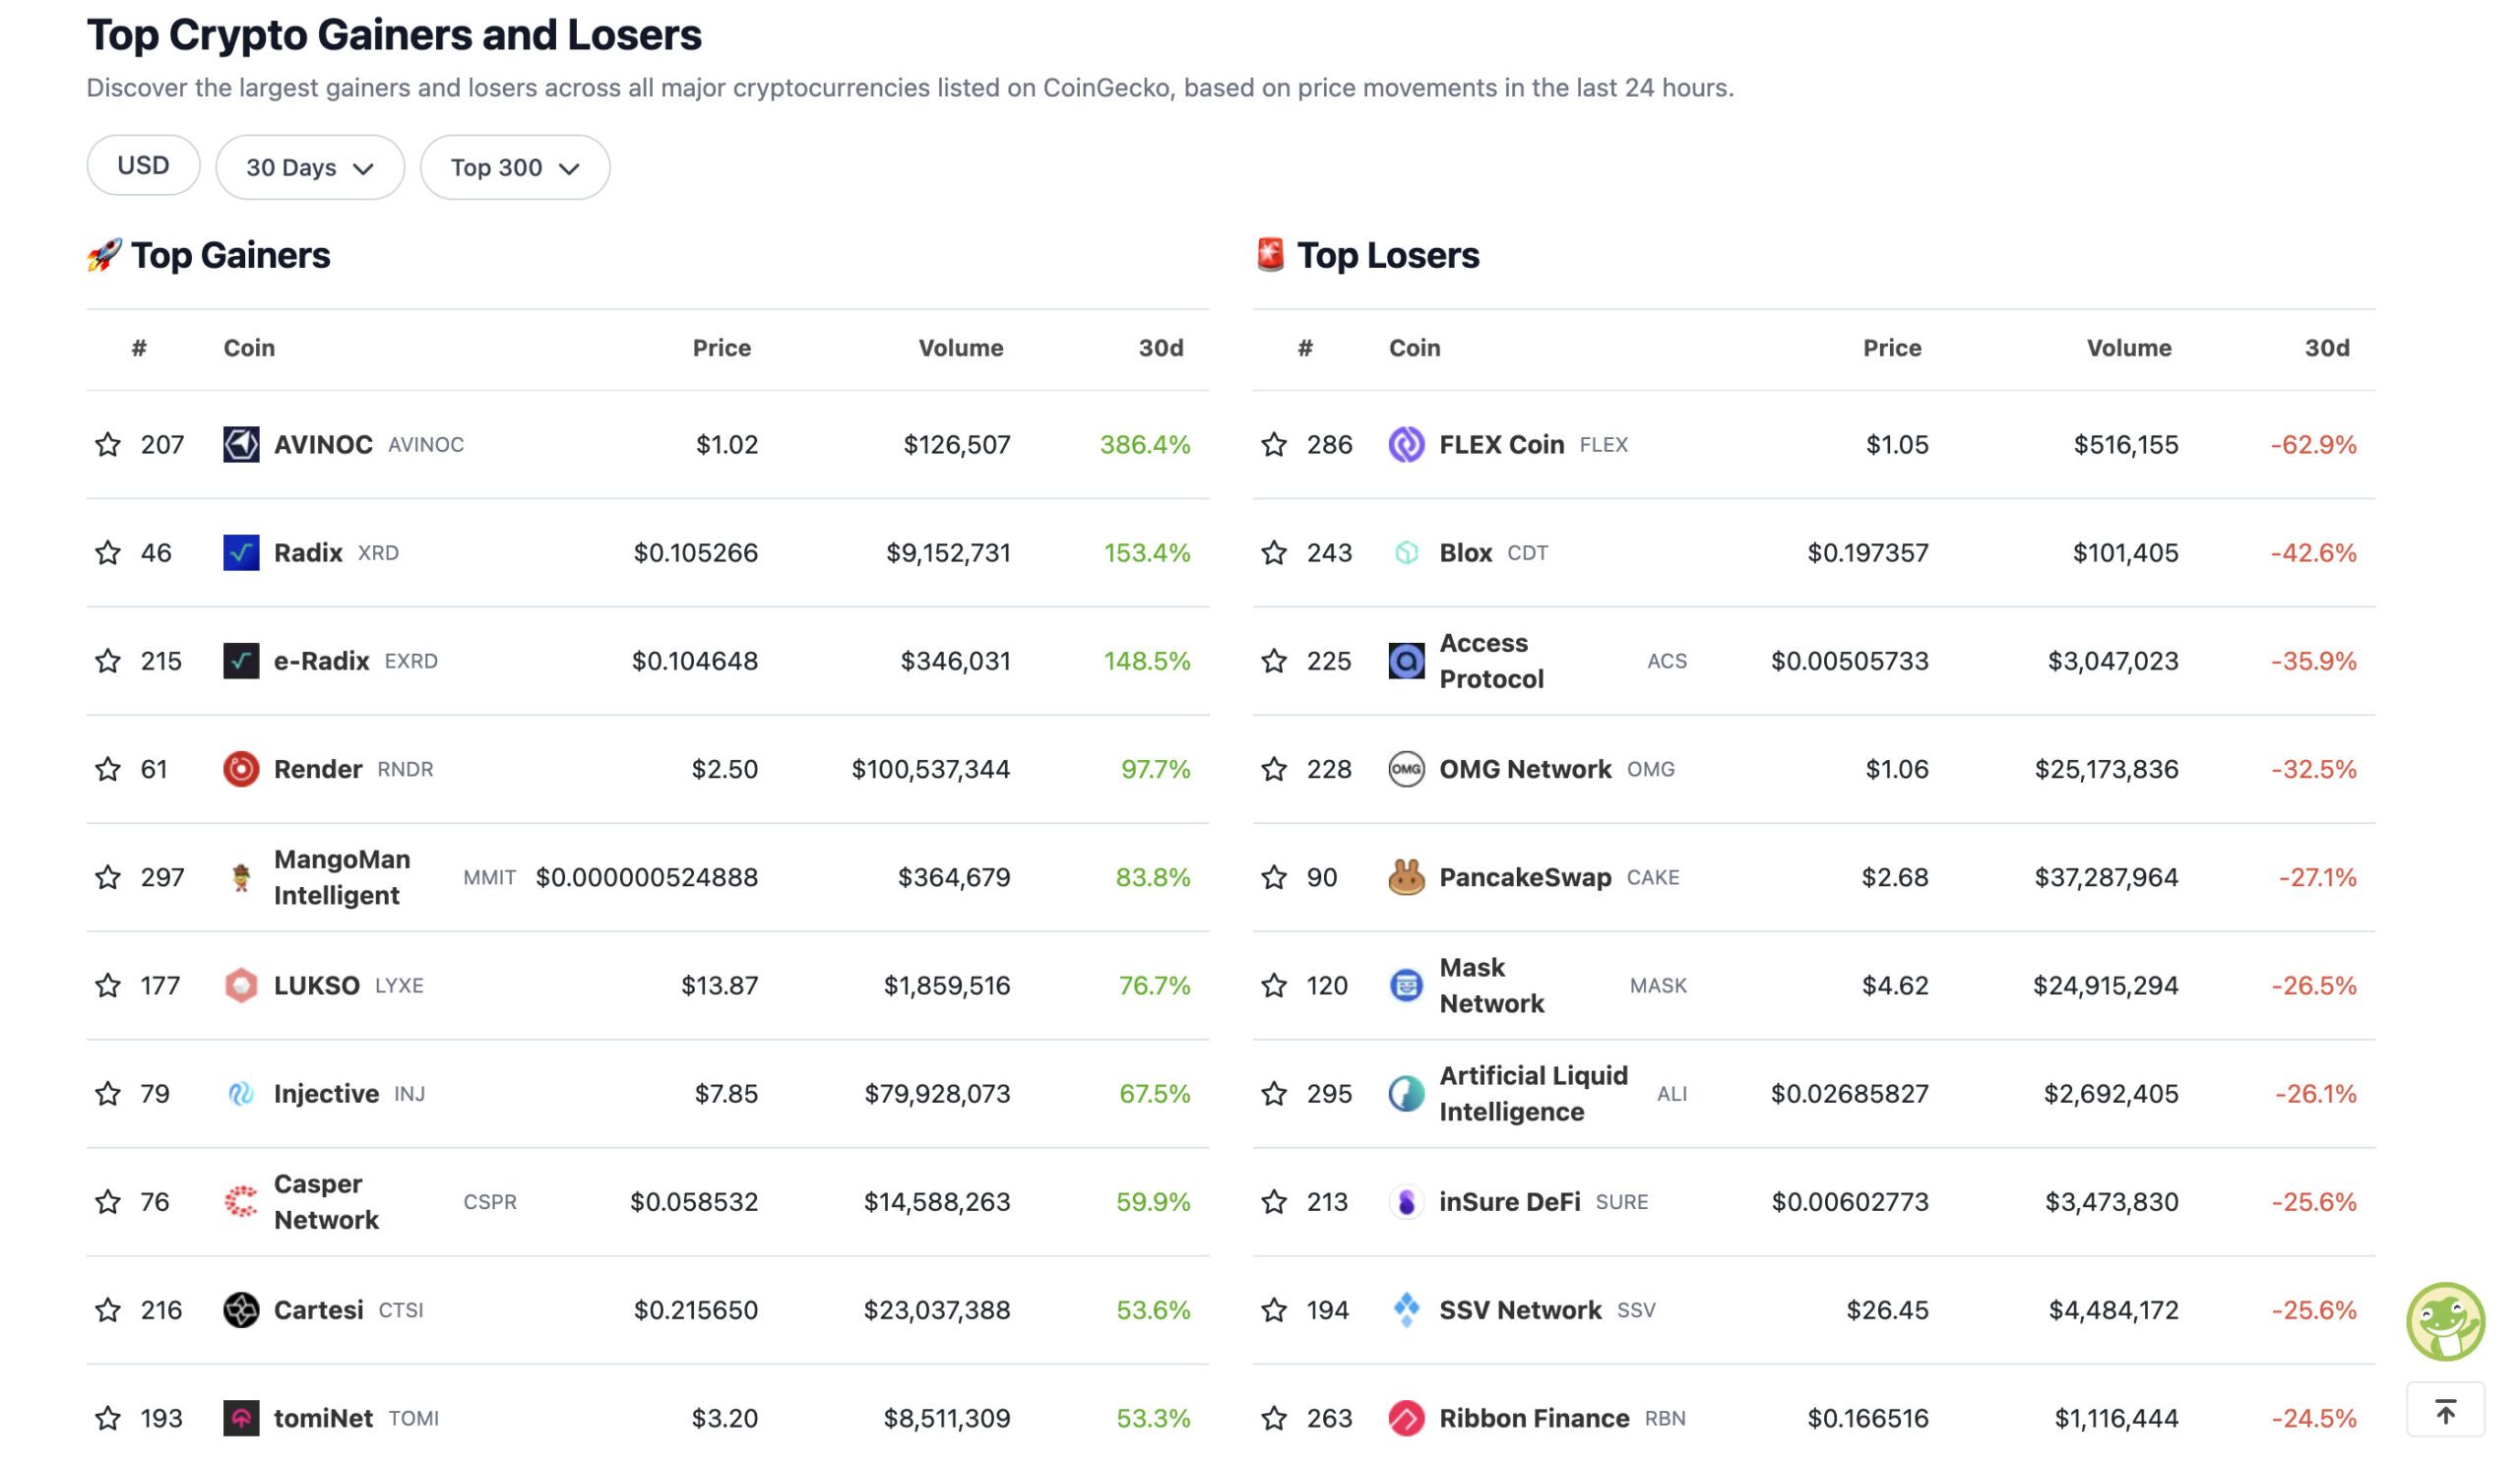
Task: Star the Cartesi coin row
Action: [108, 1309]
